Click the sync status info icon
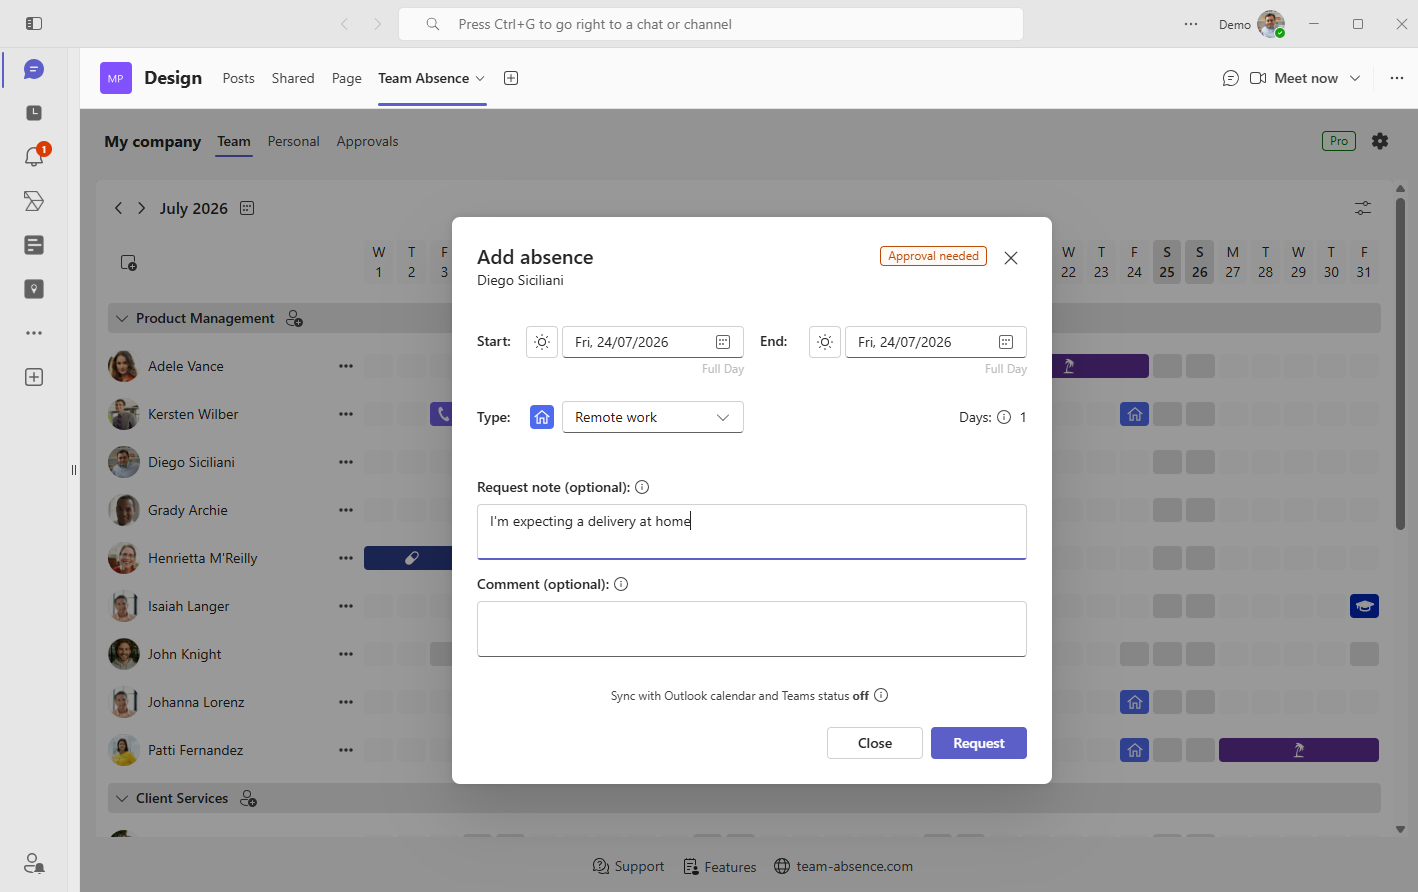The image size is (1418, 892). pyautogui.click(x=881, y=695)
